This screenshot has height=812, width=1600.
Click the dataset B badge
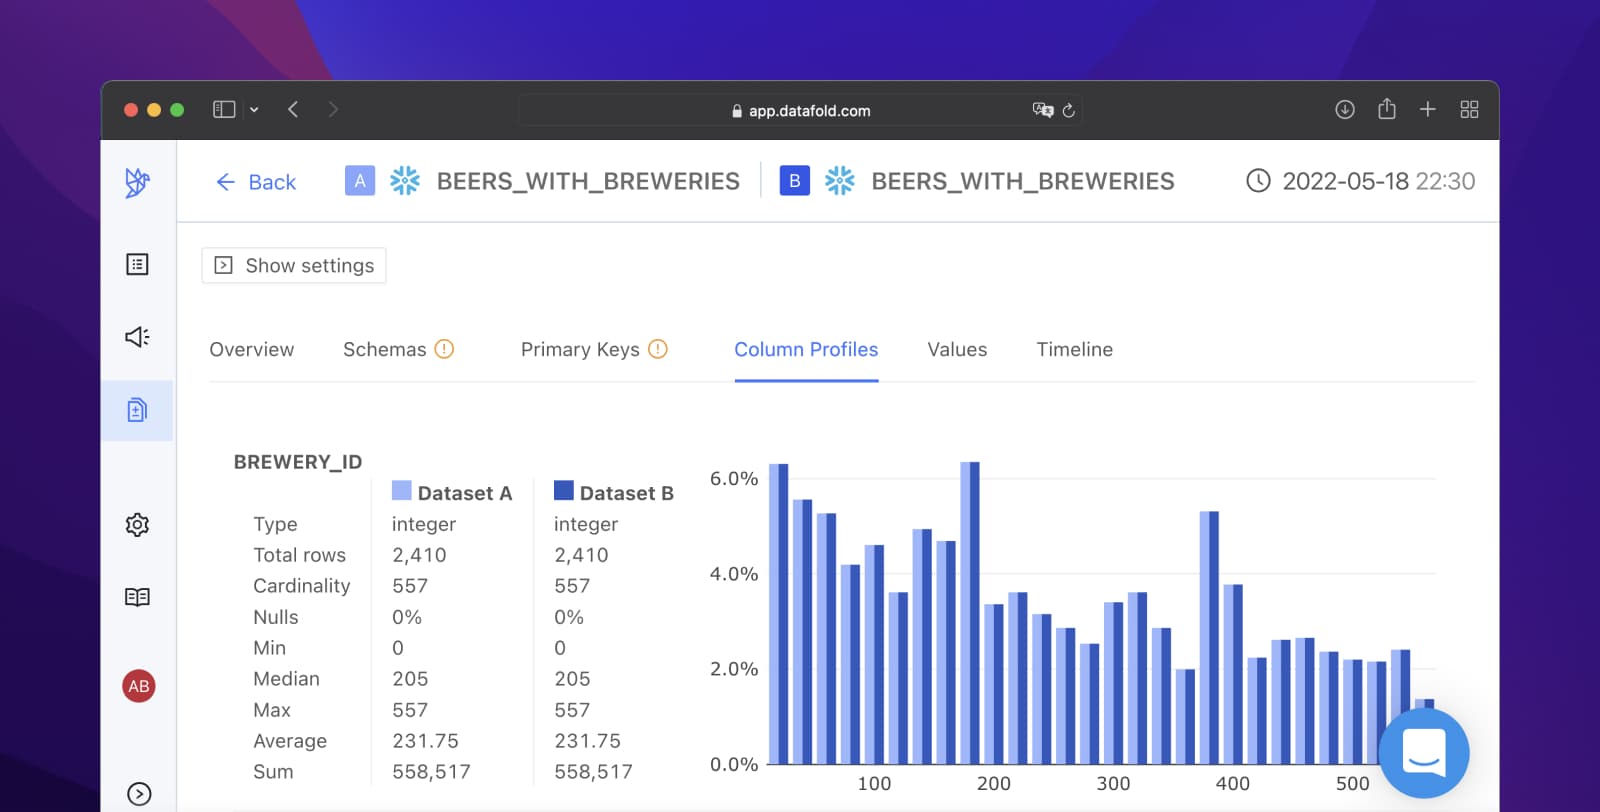click(794, 181)
